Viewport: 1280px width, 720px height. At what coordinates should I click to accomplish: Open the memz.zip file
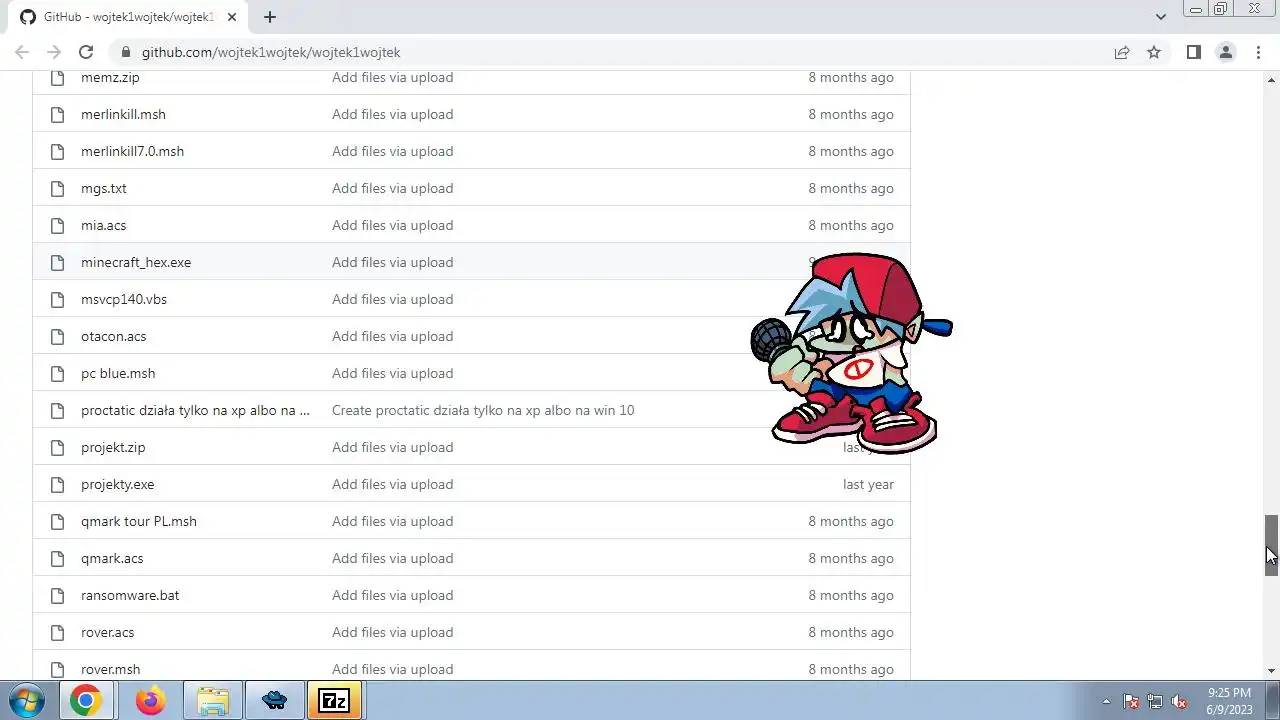110,77
